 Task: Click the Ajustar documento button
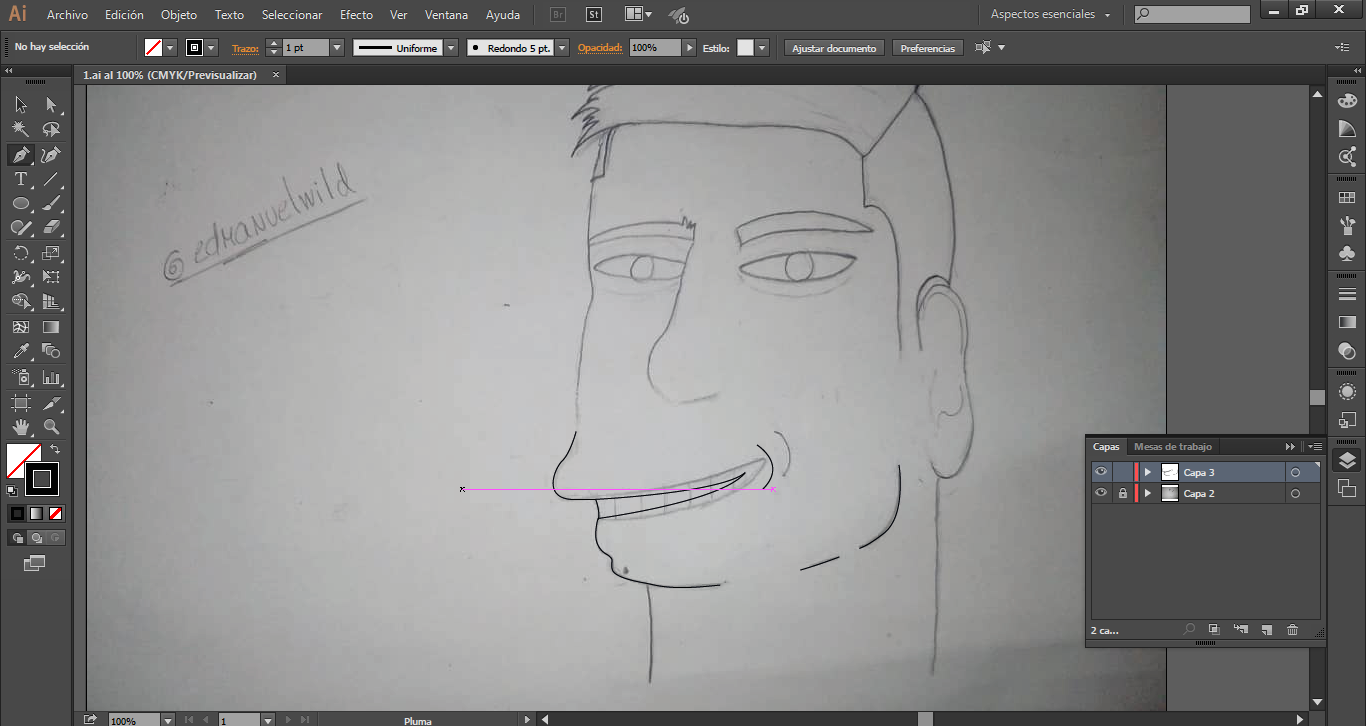pos(834,48)
